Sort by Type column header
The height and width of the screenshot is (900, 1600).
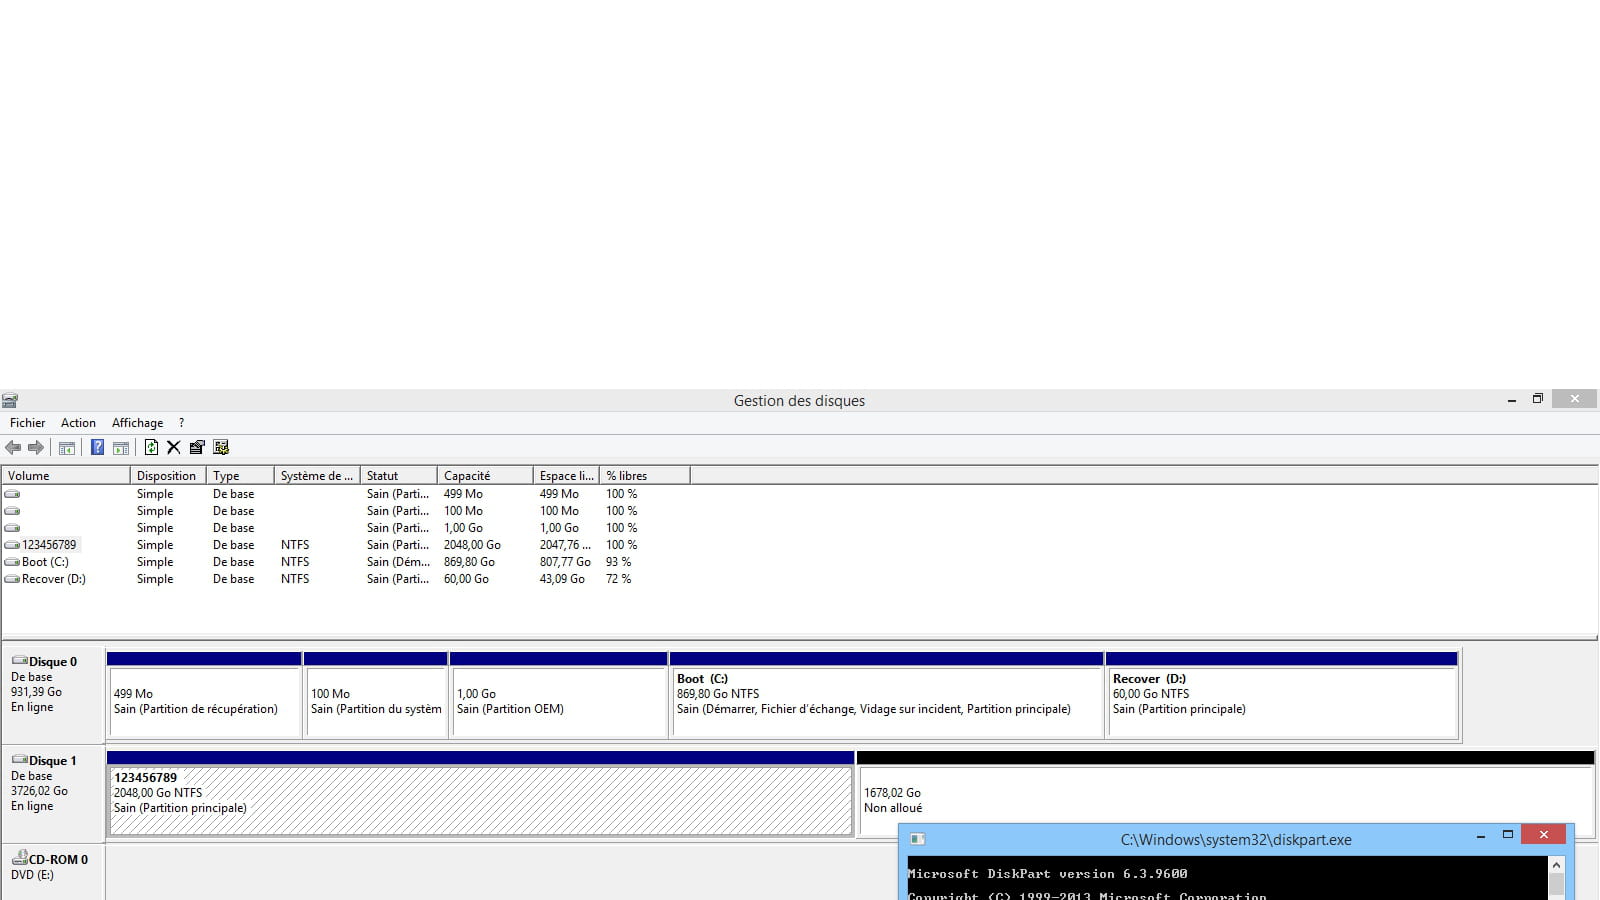click(x=240, y=476)
